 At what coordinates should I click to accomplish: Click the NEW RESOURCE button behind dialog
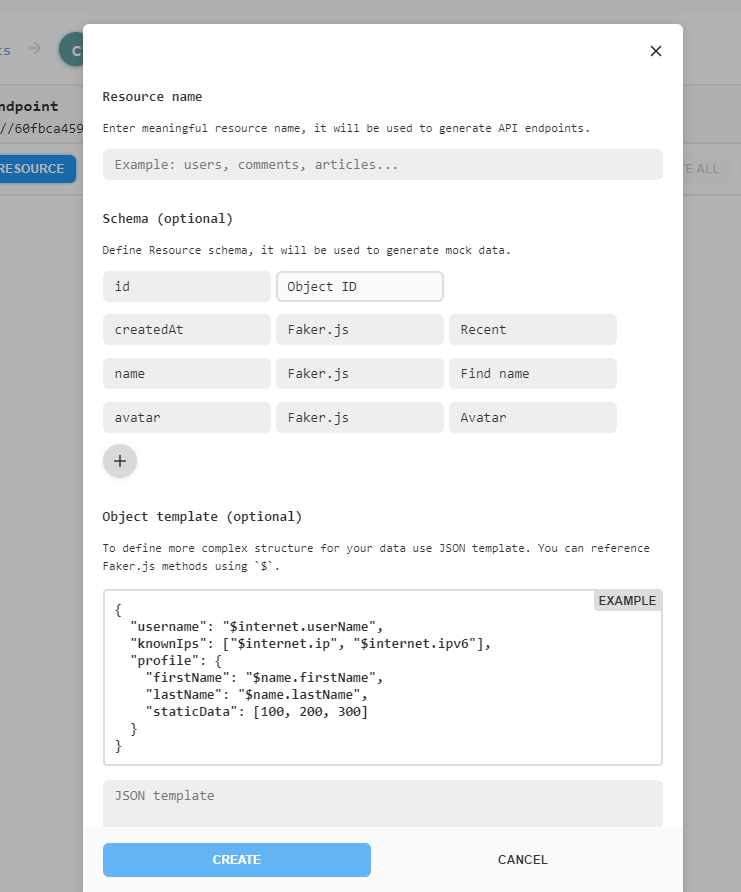[x=36, y=169]
